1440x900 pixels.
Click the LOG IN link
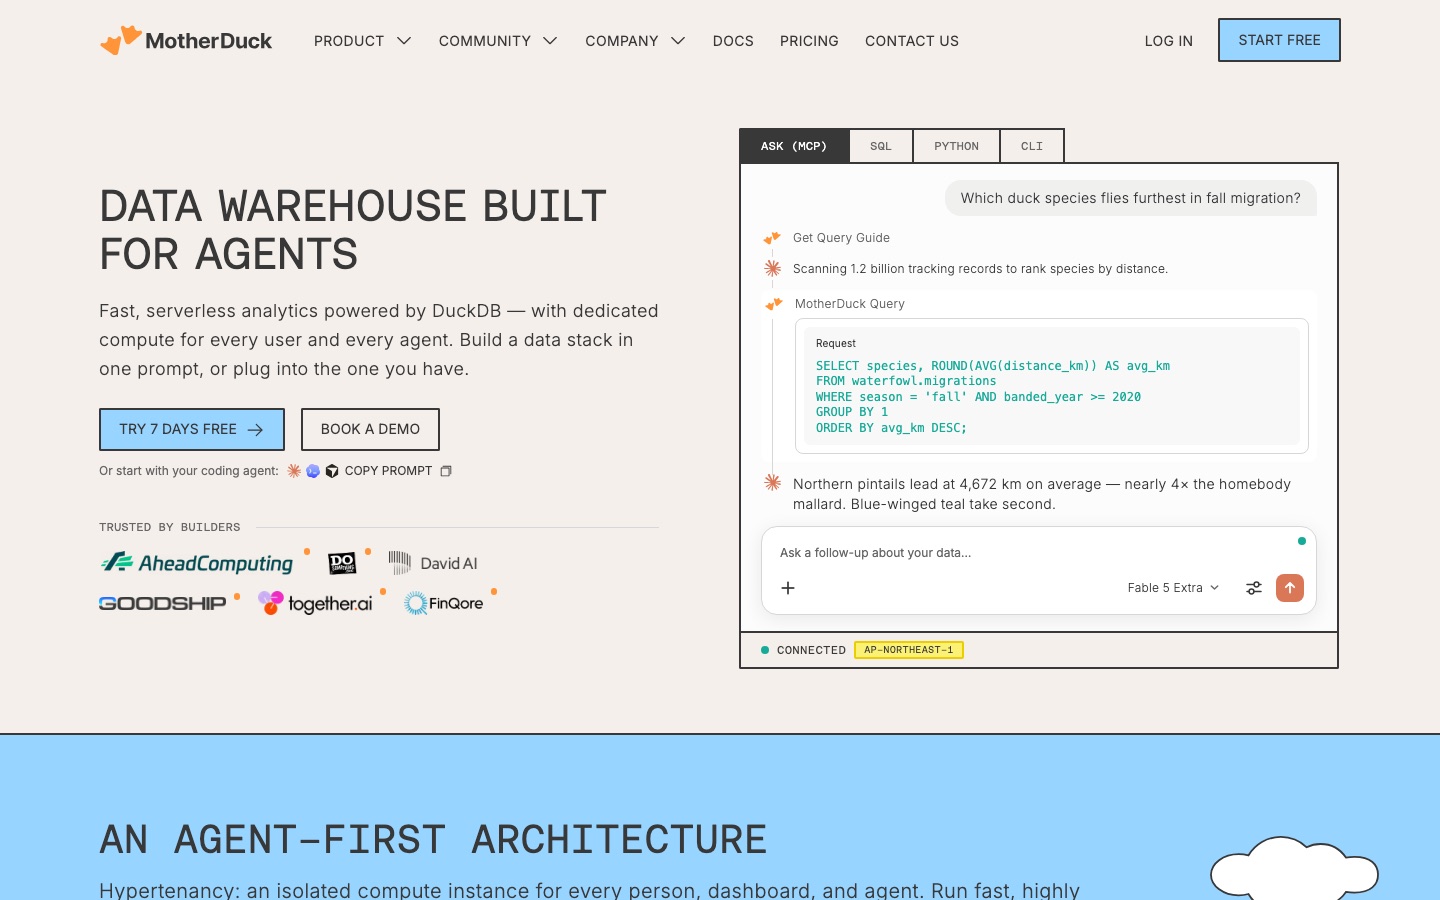[1169, 41]
